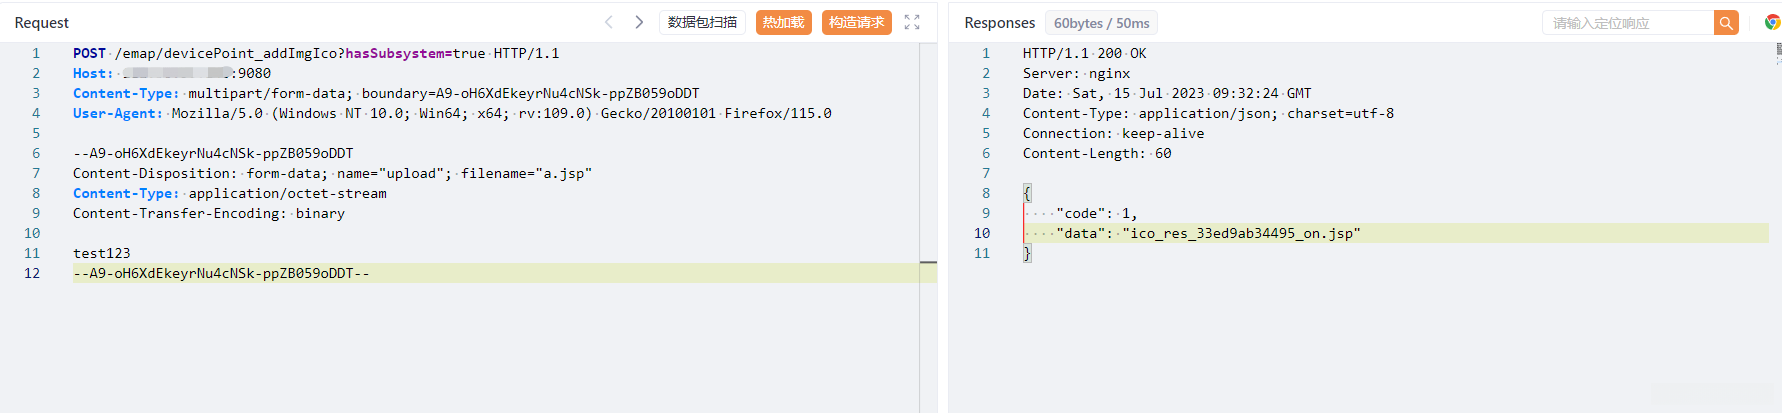Screen dimensions: 1782x413
Task: Click the orange search magnifier button
Action: point(1726,23)
